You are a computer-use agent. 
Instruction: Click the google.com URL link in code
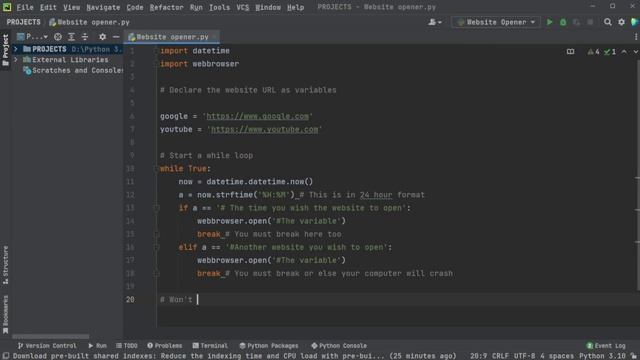point(258,116)
